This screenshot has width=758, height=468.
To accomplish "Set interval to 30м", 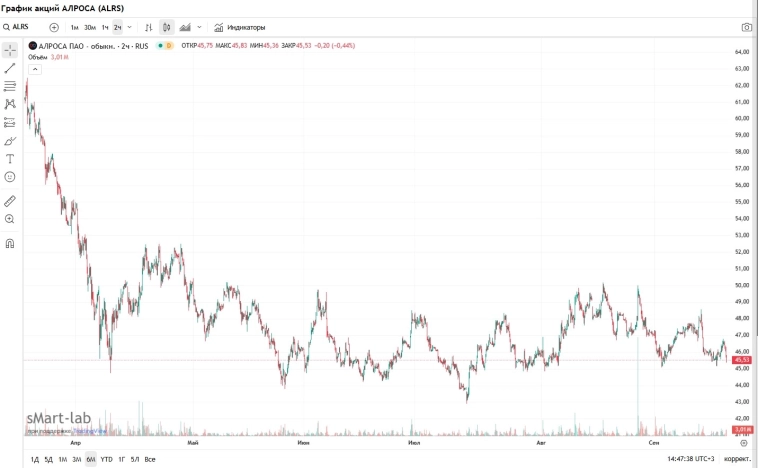I will [90, 27].
